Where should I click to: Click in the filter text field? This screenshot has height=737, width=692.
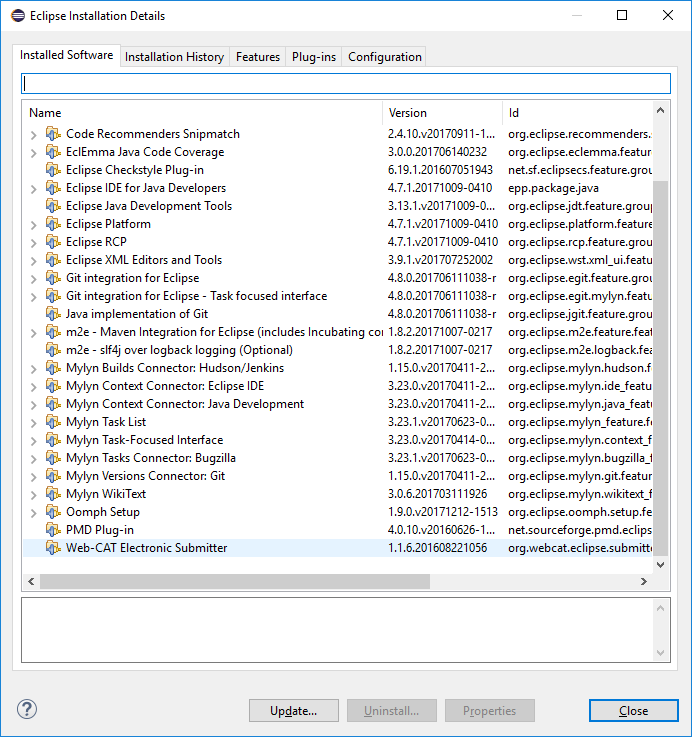[x=346, y=84]
